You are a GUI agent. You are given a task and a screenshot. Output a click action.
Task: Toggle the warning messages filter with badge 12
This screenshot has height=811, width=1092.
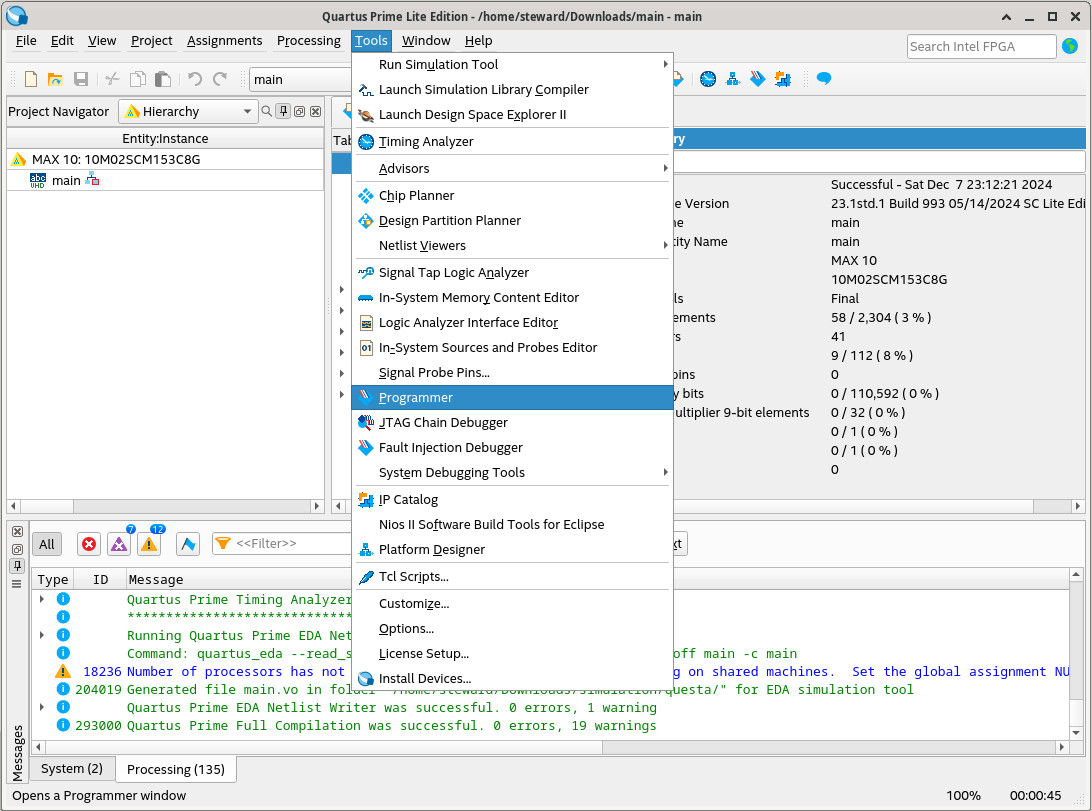[x=149, y=544]
